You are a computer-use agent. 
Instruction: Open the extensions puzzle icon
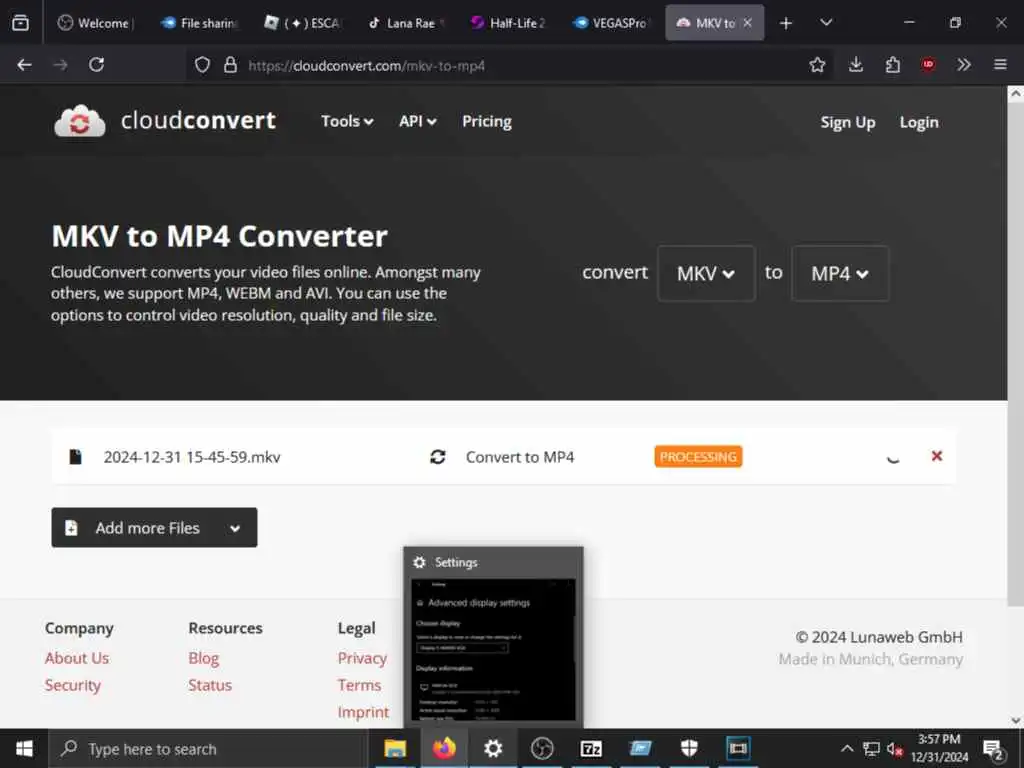point(893,65)
